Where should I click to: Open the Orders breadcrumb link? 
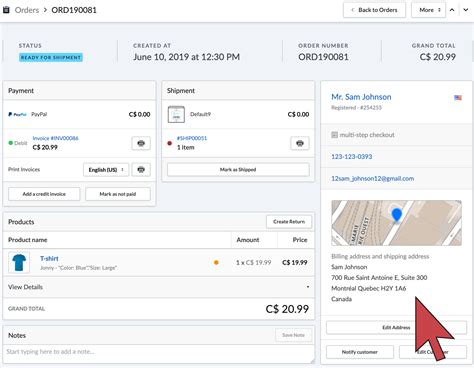coord(27,10)
